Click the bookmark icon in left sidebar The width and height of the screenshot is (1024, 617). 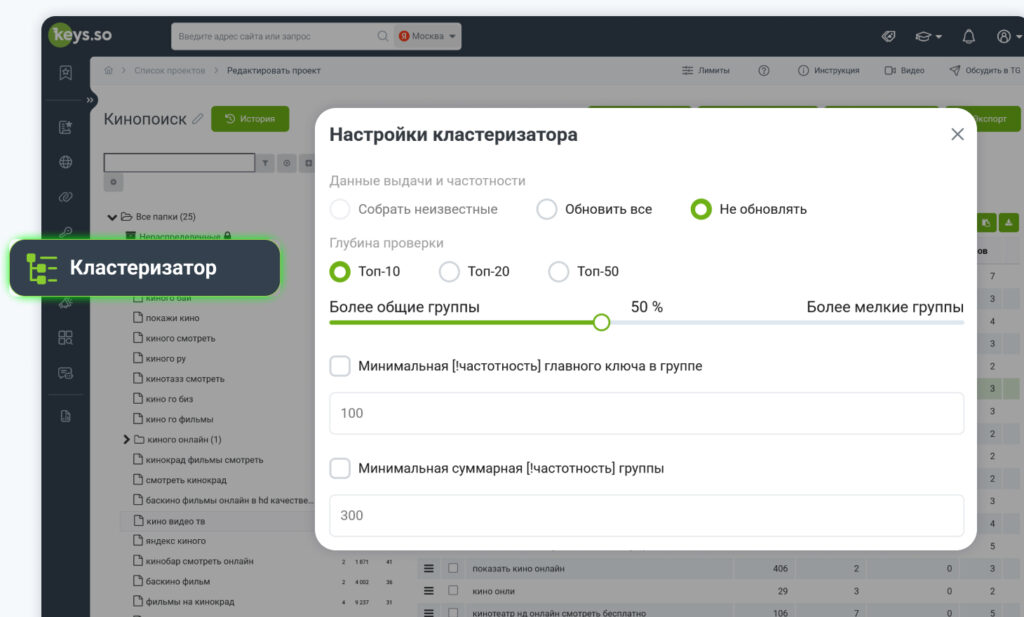coord(65,72)
